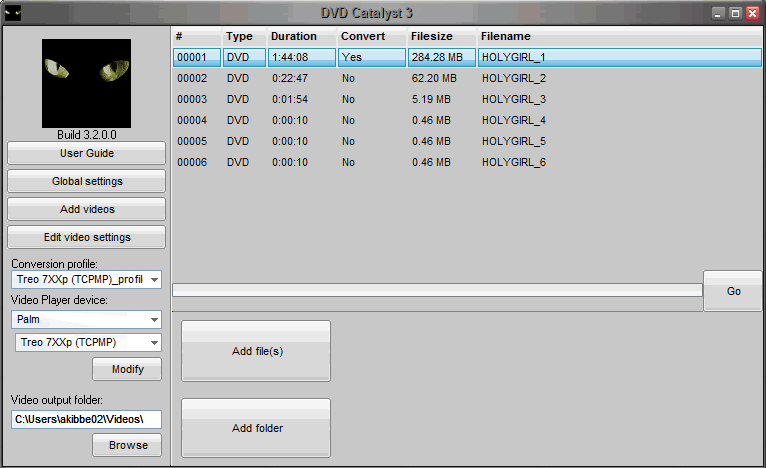Sort list by Duration column header
This screenshot has width=766, height=468.
point(293,36)
